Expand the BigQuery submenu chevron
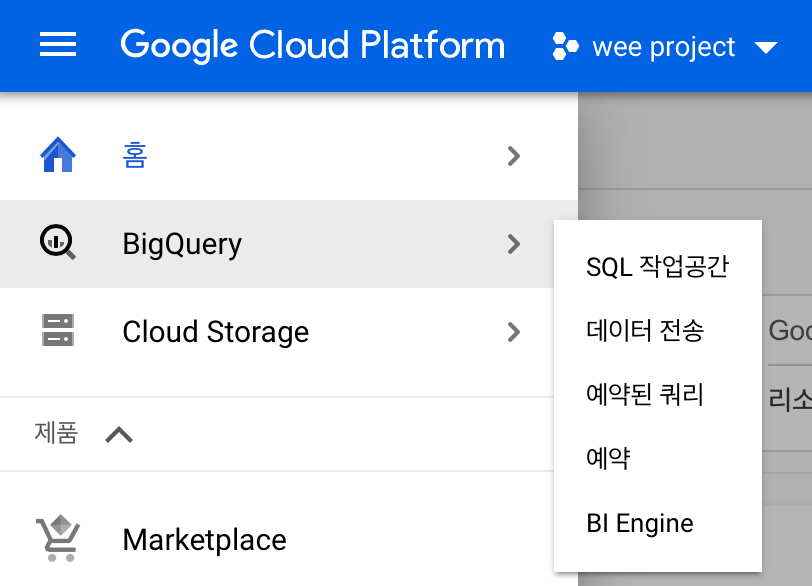Screen dimensions: 812x586 tap(514, 244)
